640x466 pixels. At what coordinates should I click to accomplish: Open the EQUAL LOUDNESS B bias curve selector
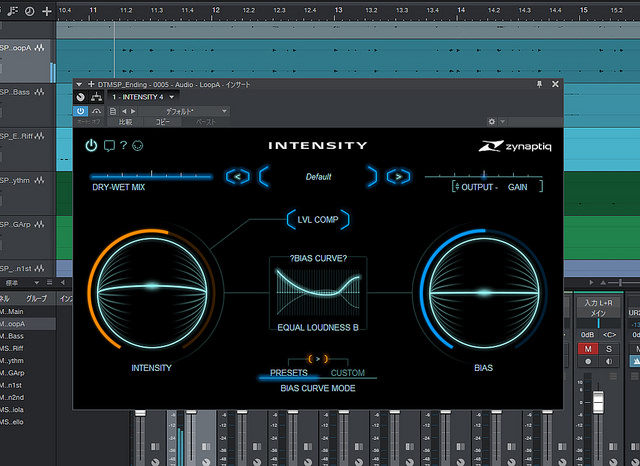[318, 327]
